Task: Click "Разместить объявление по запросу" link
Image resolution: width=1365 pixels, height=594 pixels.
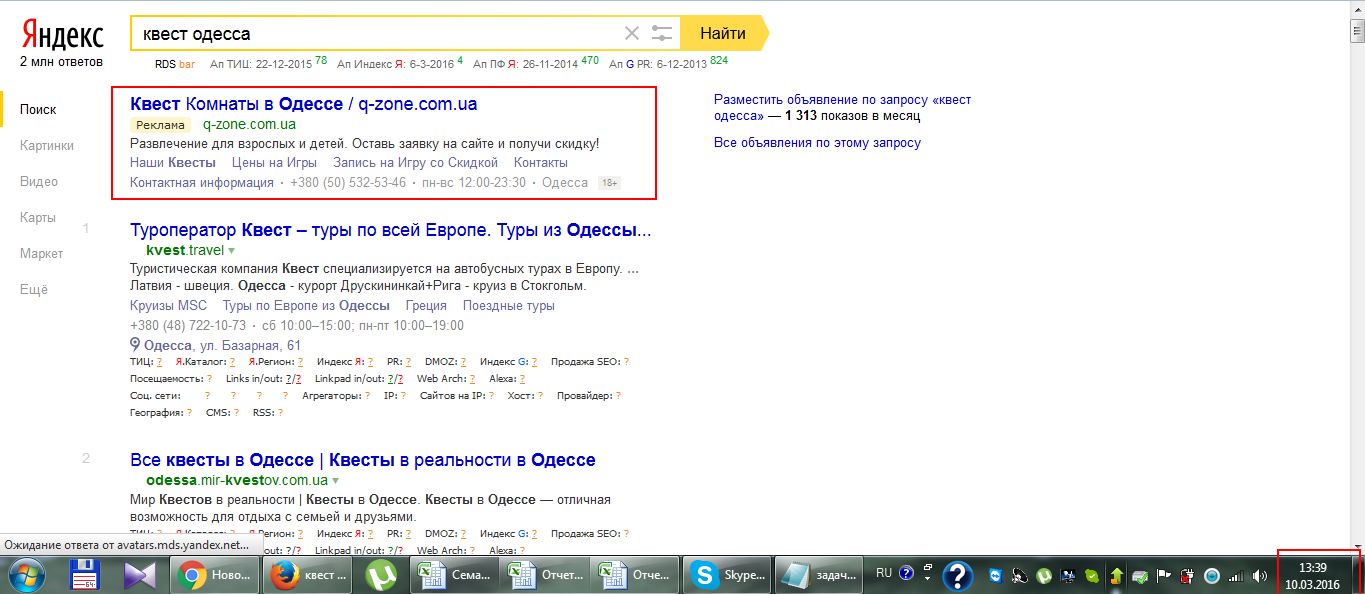Action: 842,107
